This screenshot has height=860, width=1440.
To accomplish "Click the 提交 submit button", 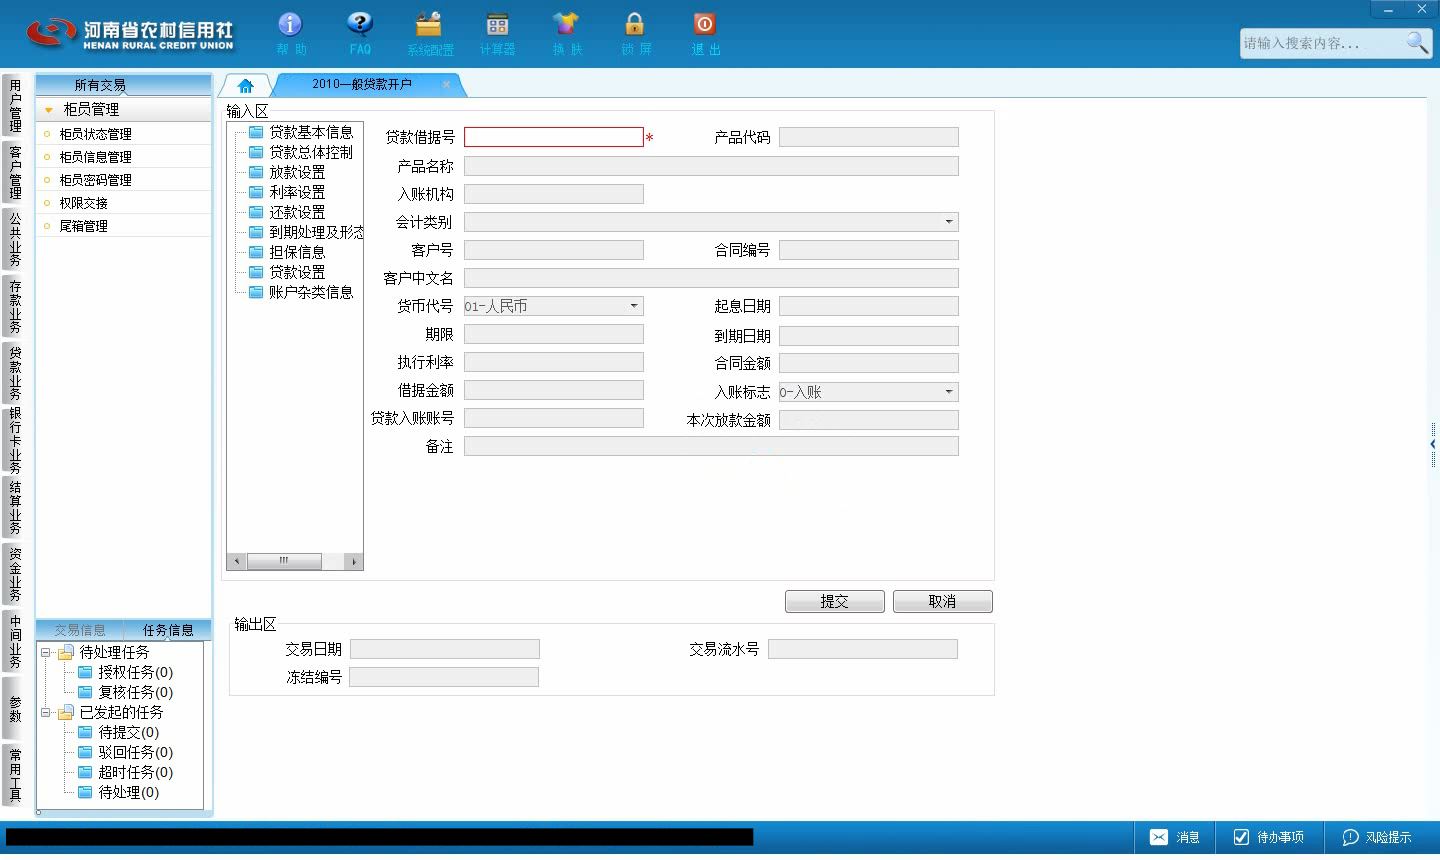I will point(835,601).
